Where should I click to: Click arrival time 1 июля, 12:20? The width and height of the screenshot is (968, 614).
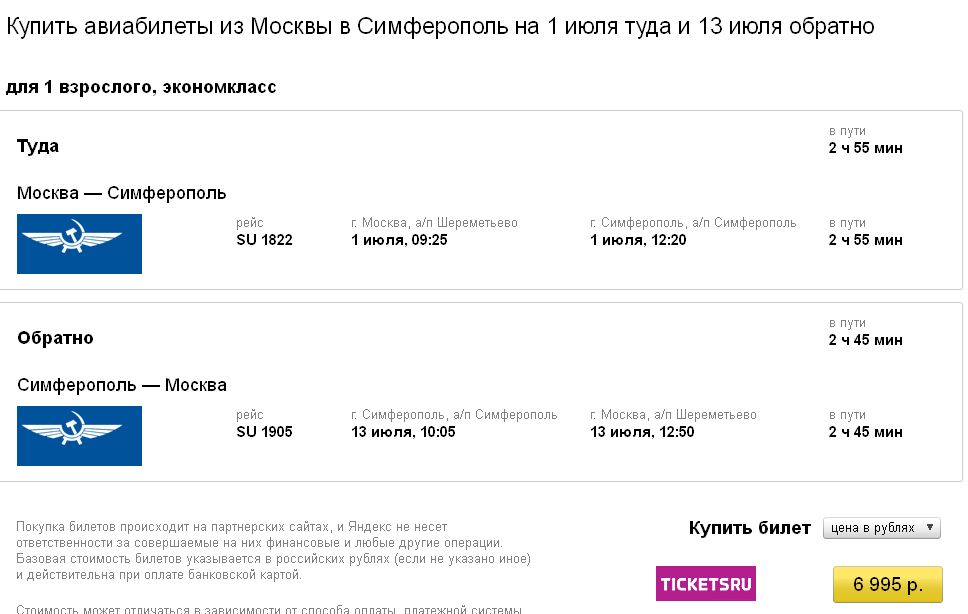click(x=638, y=240)
